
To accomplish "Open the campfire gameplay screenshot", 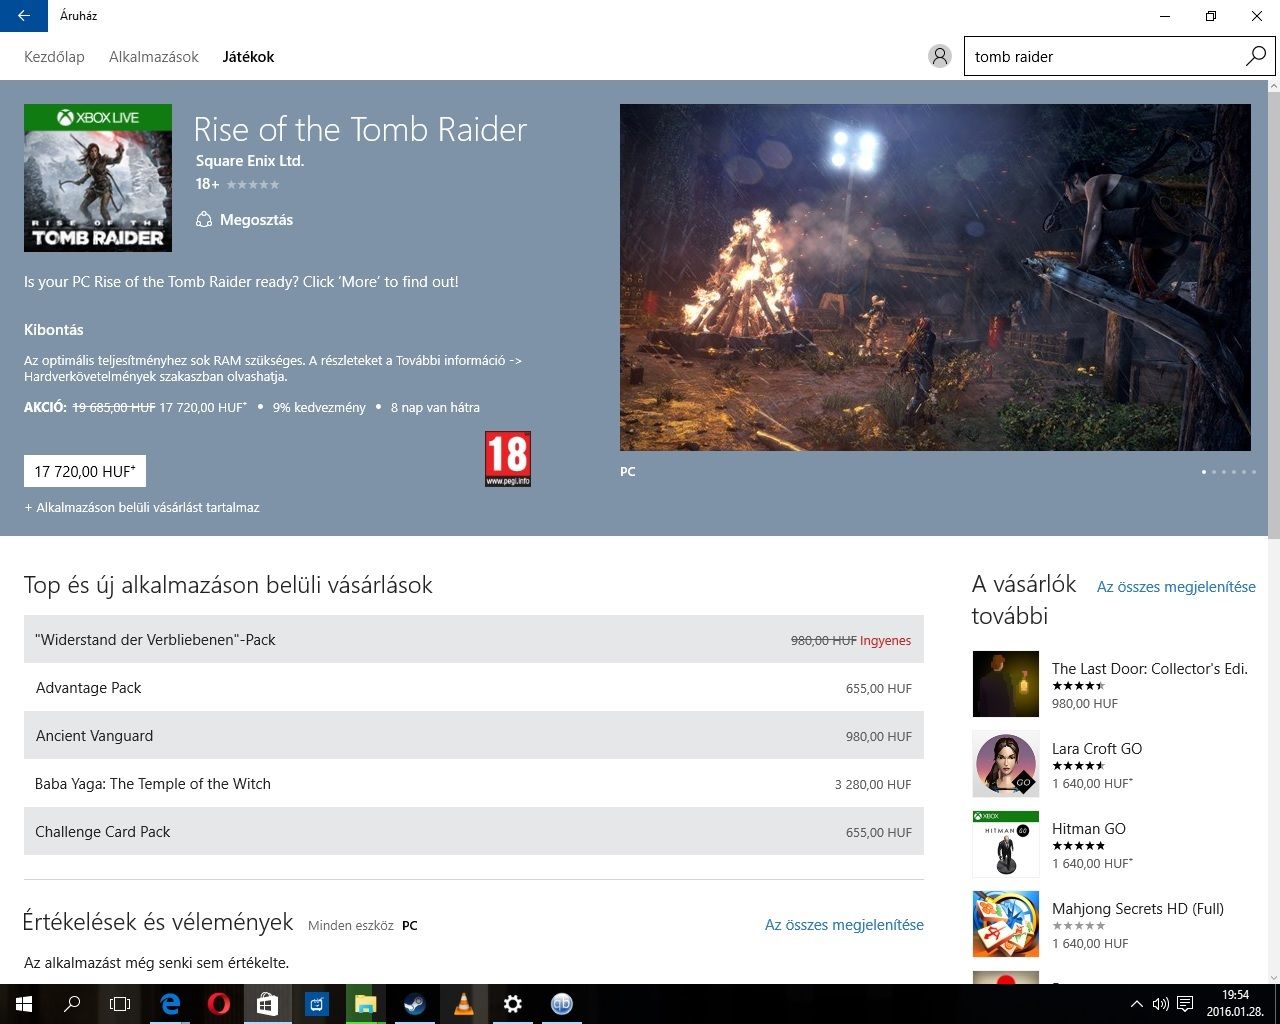I will tap(935, 277).
